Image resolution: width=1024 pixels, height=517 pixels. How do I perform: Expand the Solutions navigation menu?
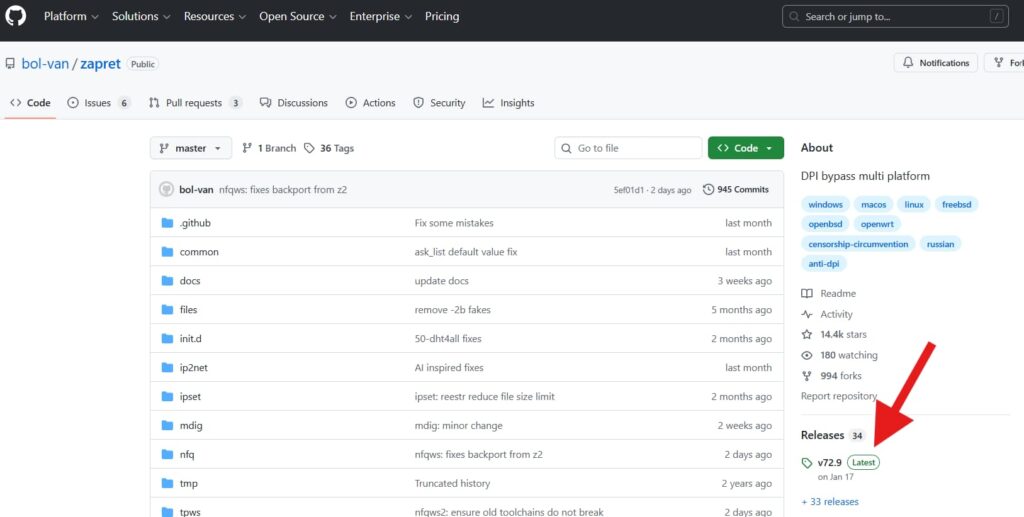click(141, 17)
